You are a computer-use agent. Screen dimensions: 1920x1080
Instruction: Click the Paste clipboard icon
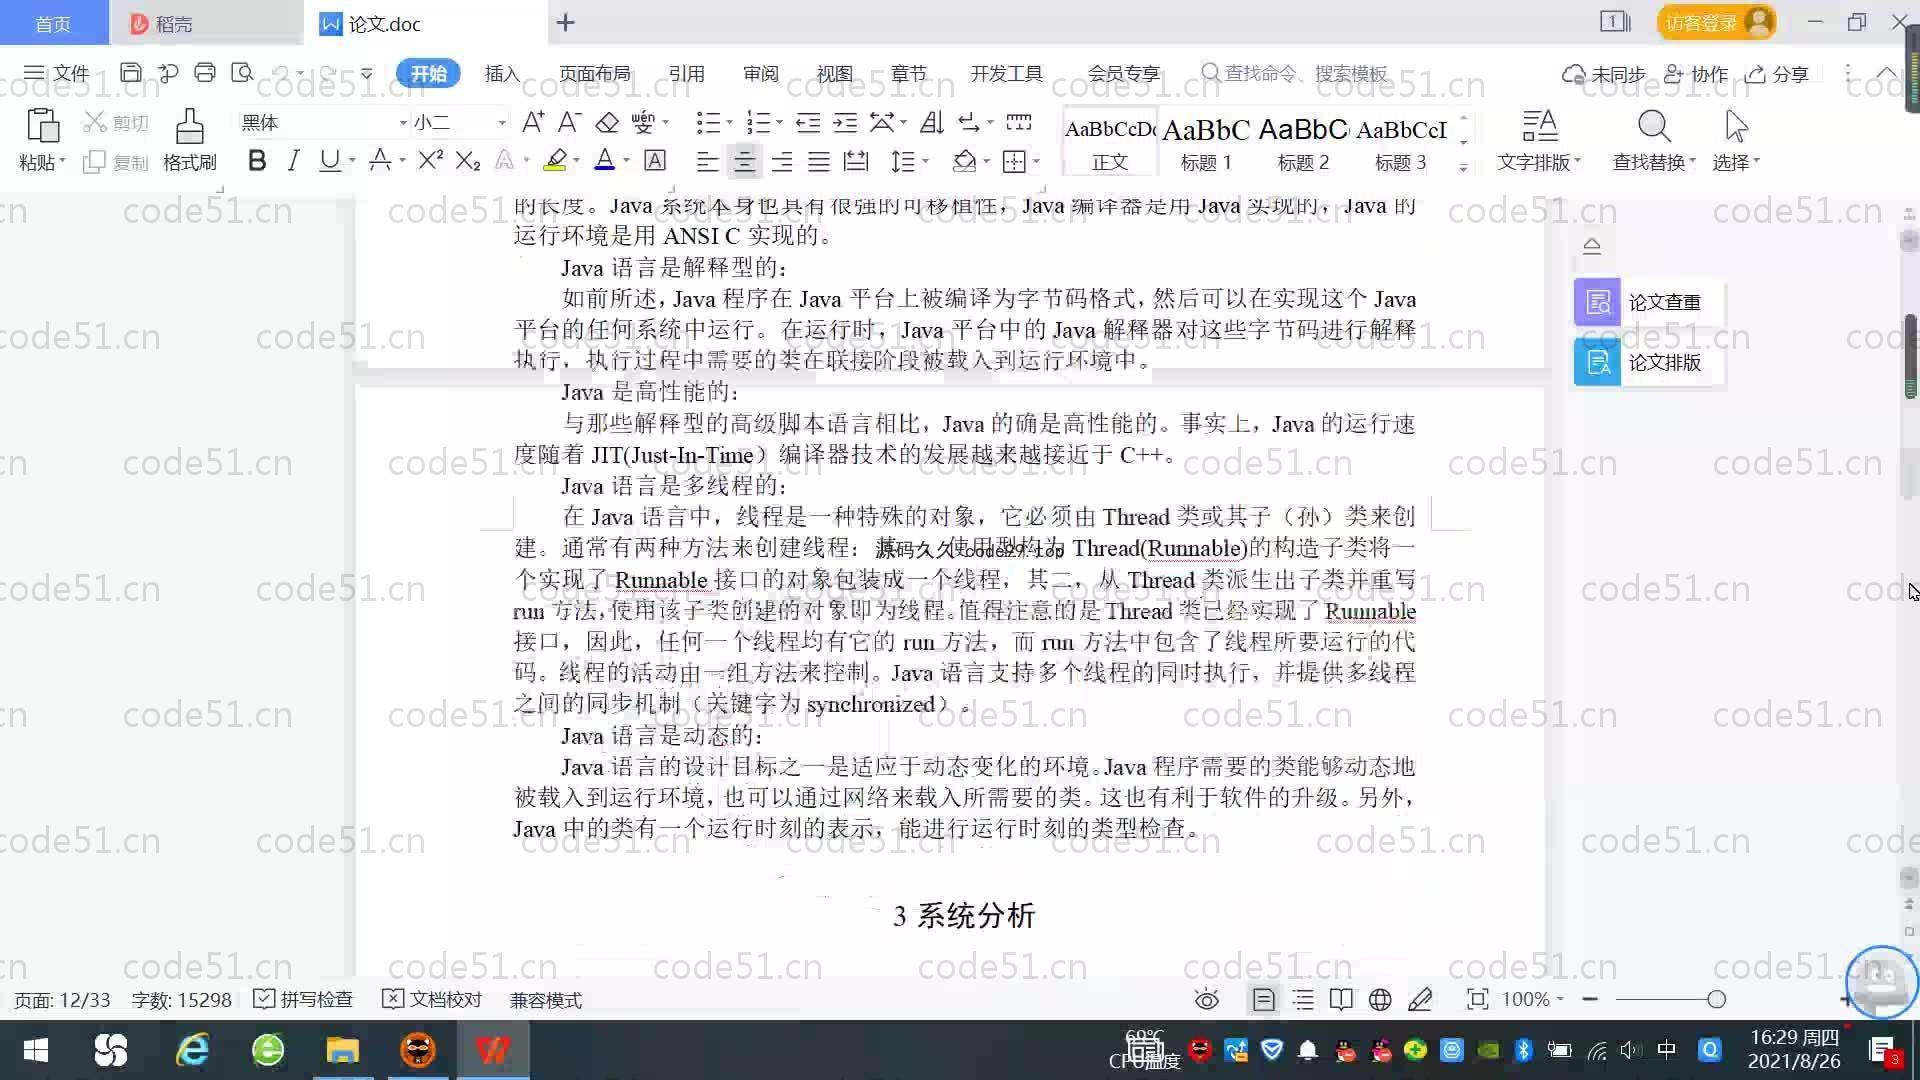(42, 126)
